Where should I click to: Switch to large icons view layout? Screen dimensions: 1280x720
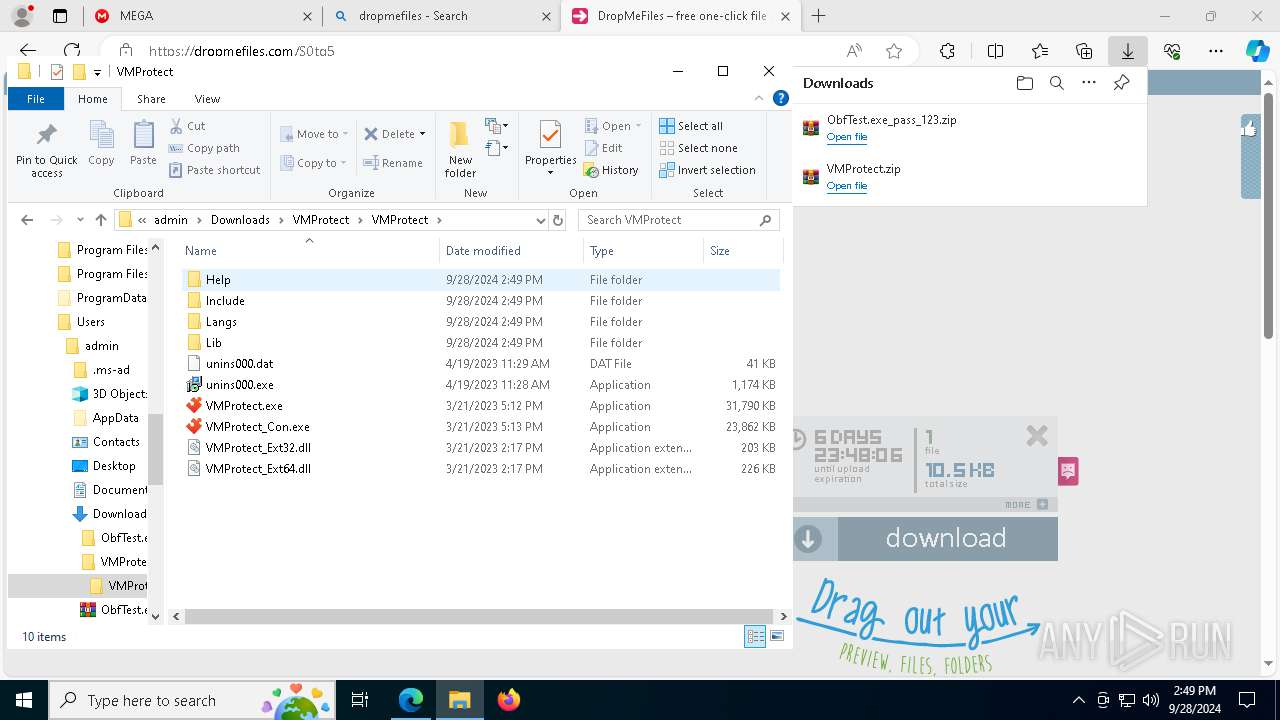pyautogui.click(x=777, y=636)
